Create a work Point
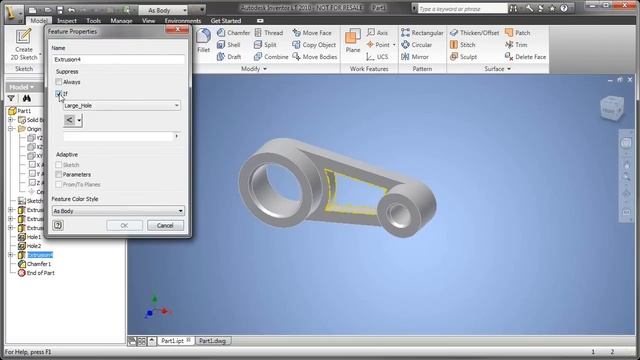Viewport: 640px width, 360px height. 378,45
